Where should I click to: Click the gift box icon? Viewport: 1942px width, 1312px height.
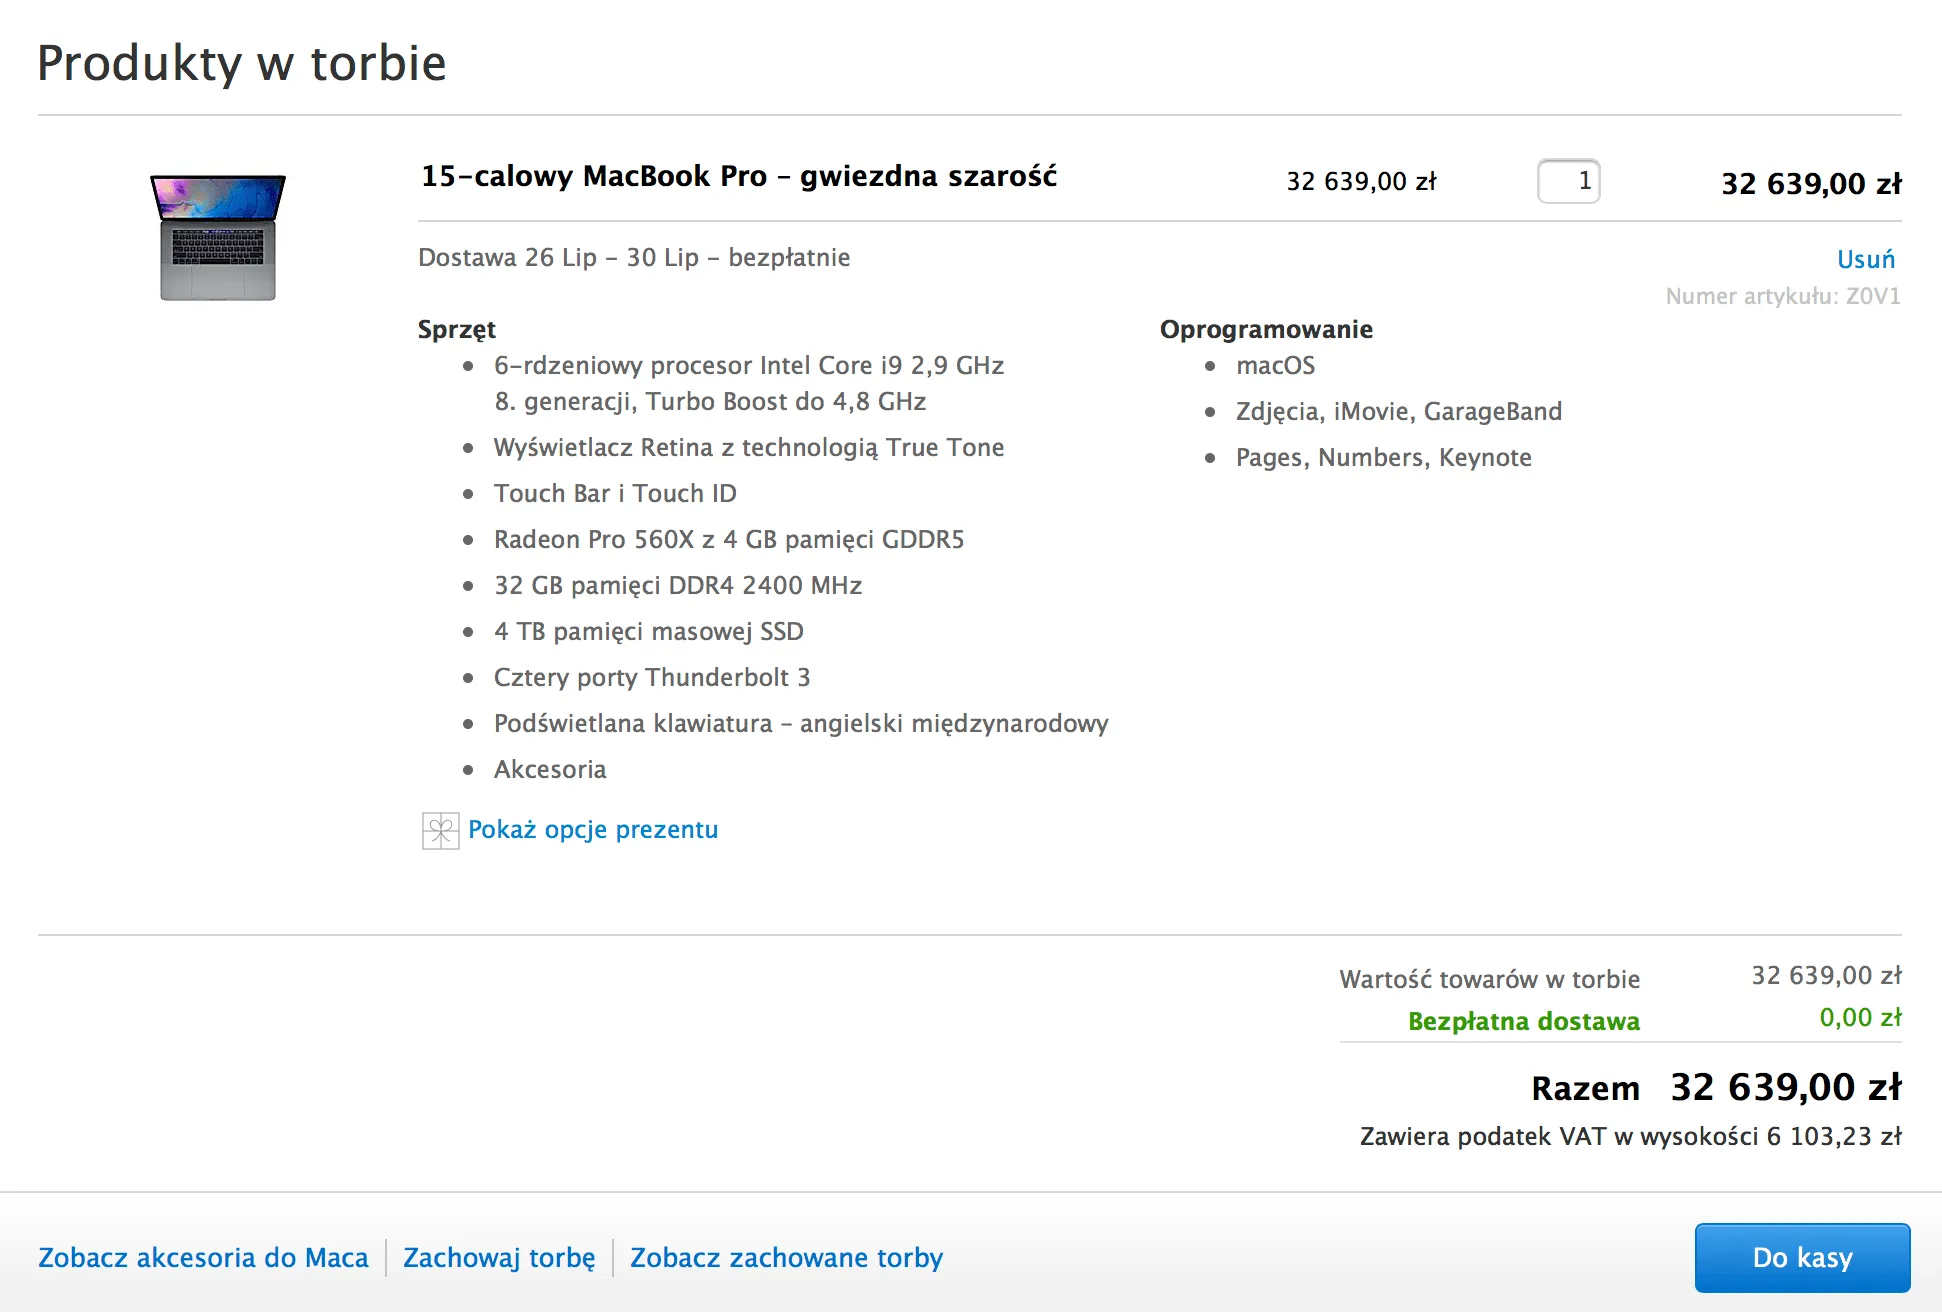pyautogui.click(x=440, y=830)
